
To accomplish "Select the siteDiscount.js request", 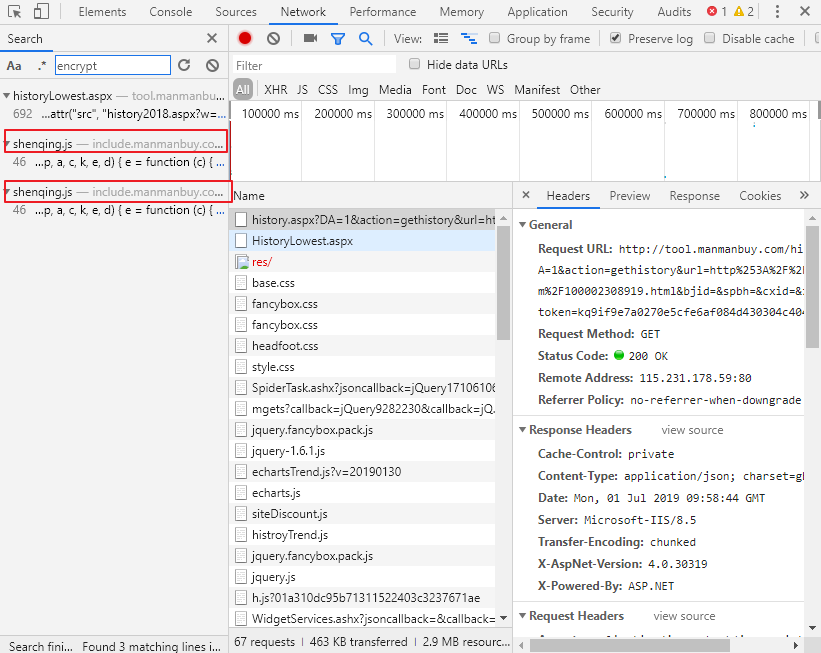I will coord(362,514).
